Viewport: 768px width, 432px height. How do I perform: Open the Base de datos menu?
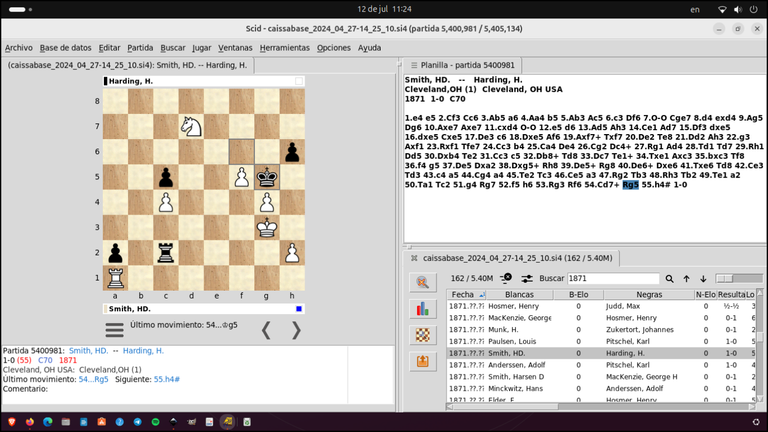(x=66, y=48)
